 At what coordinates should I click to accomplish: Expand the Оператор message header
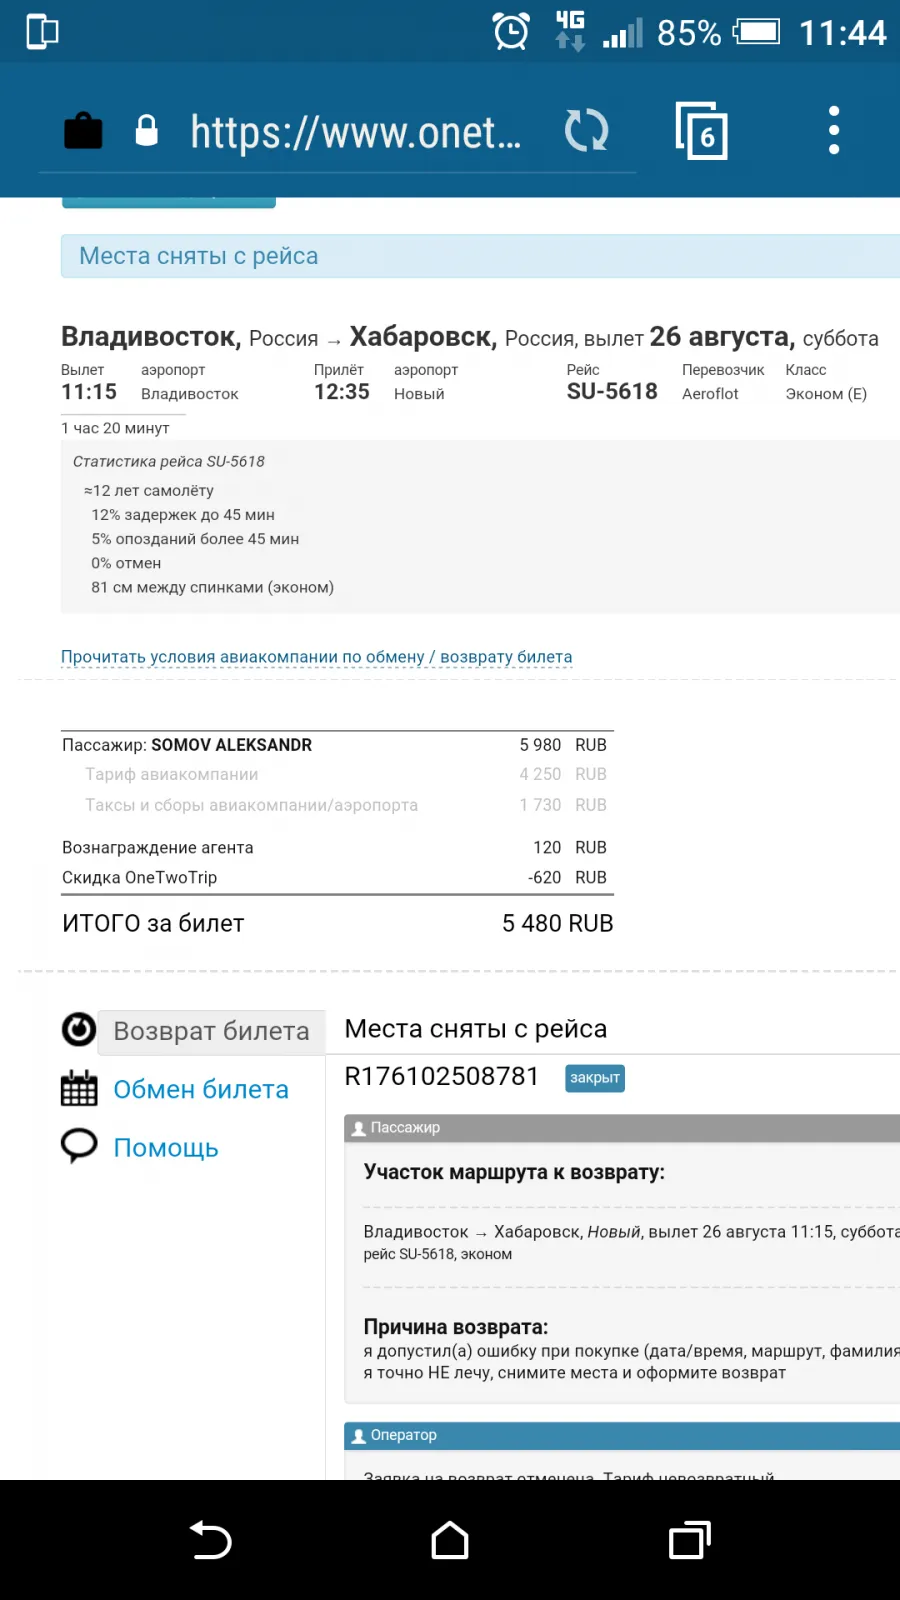[622, 1436]
